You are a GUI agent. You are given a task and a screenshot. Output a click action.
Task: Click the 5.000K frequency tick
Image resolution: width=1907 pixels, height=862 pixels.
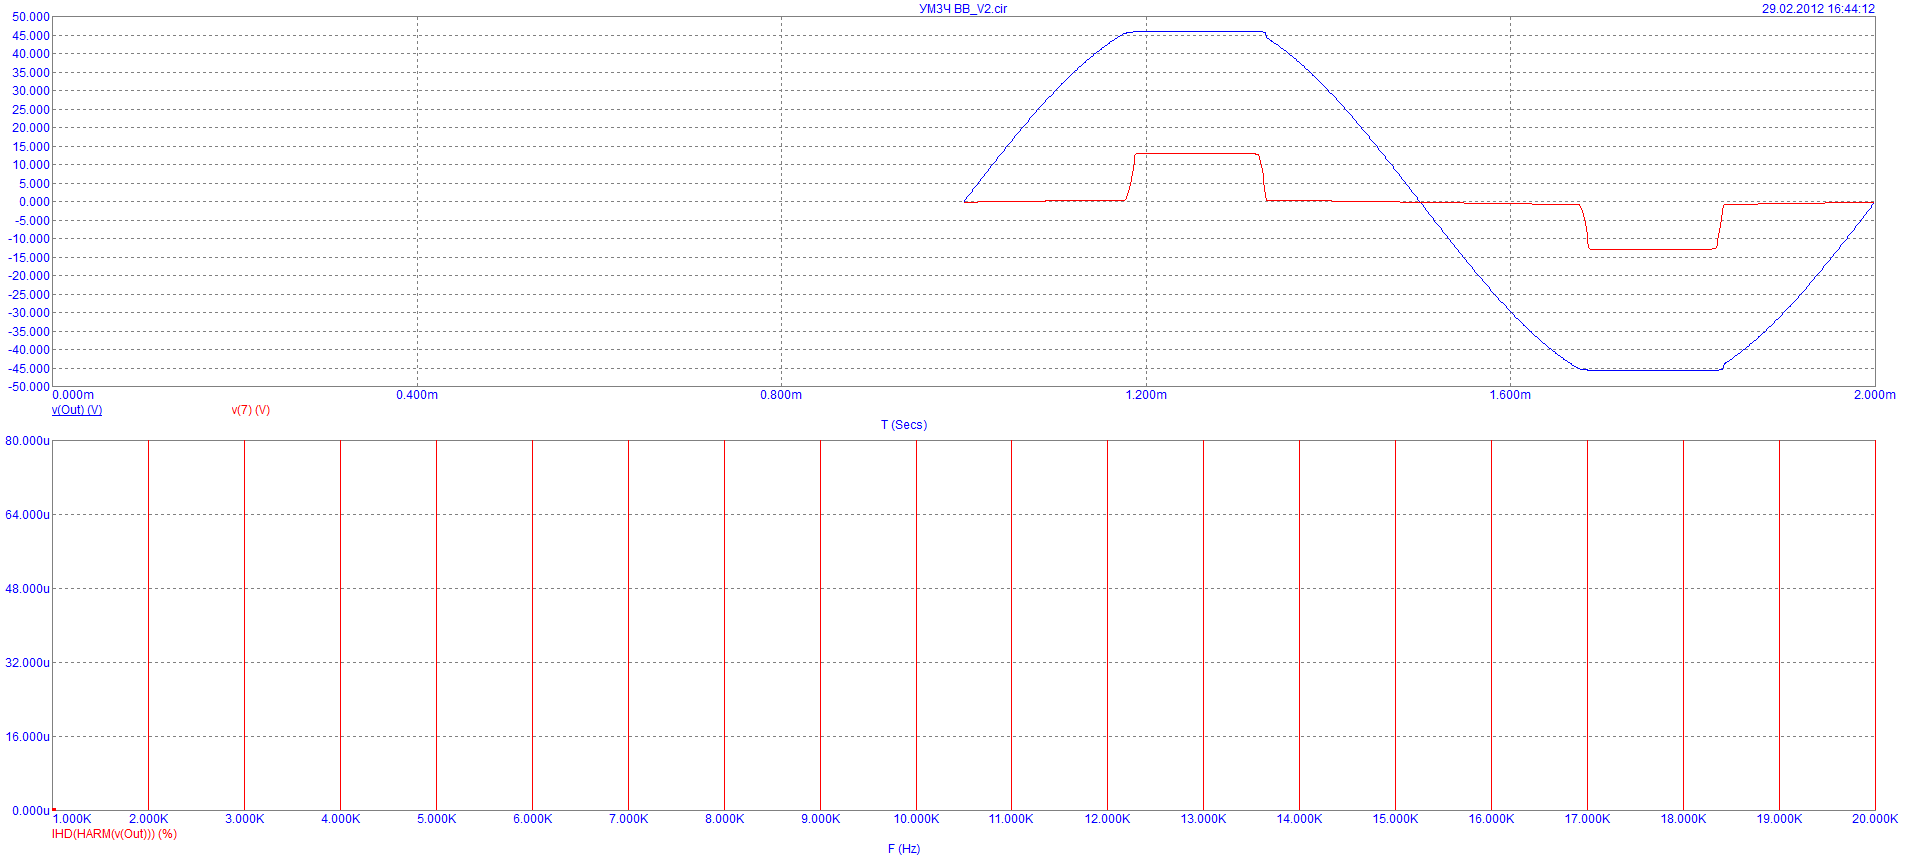437,819
